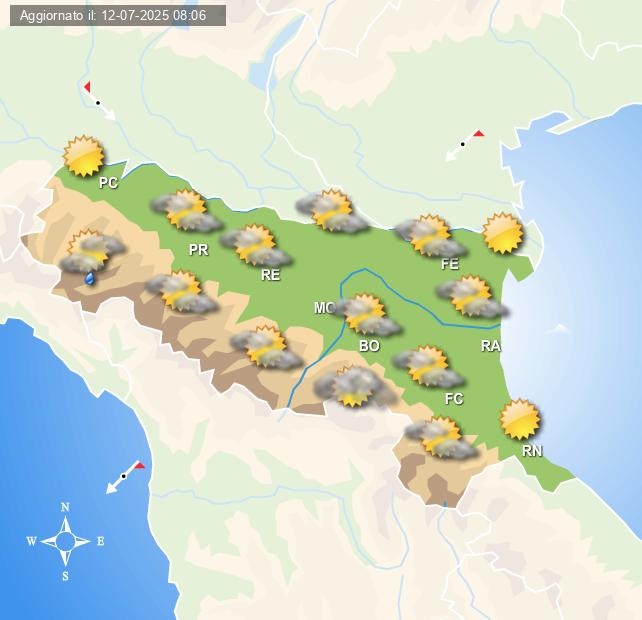The width and height of the screenshot is (642, 620).
Task: Click the sunny icon above PC
Action: [x=84, y=156]
